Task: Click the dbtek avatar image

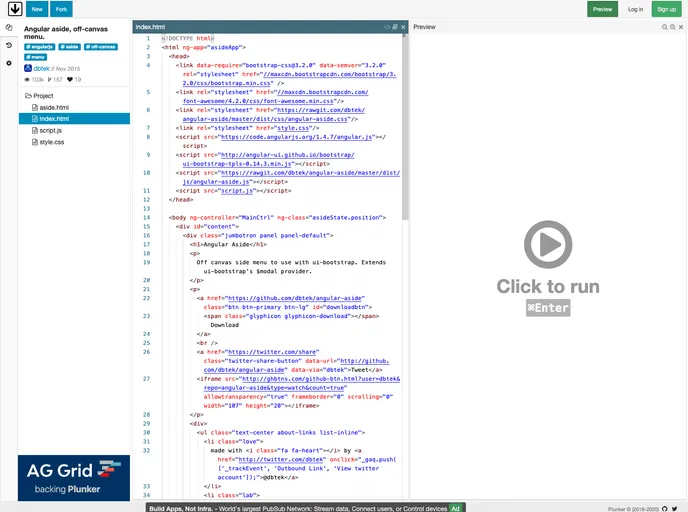Action: 28,68
